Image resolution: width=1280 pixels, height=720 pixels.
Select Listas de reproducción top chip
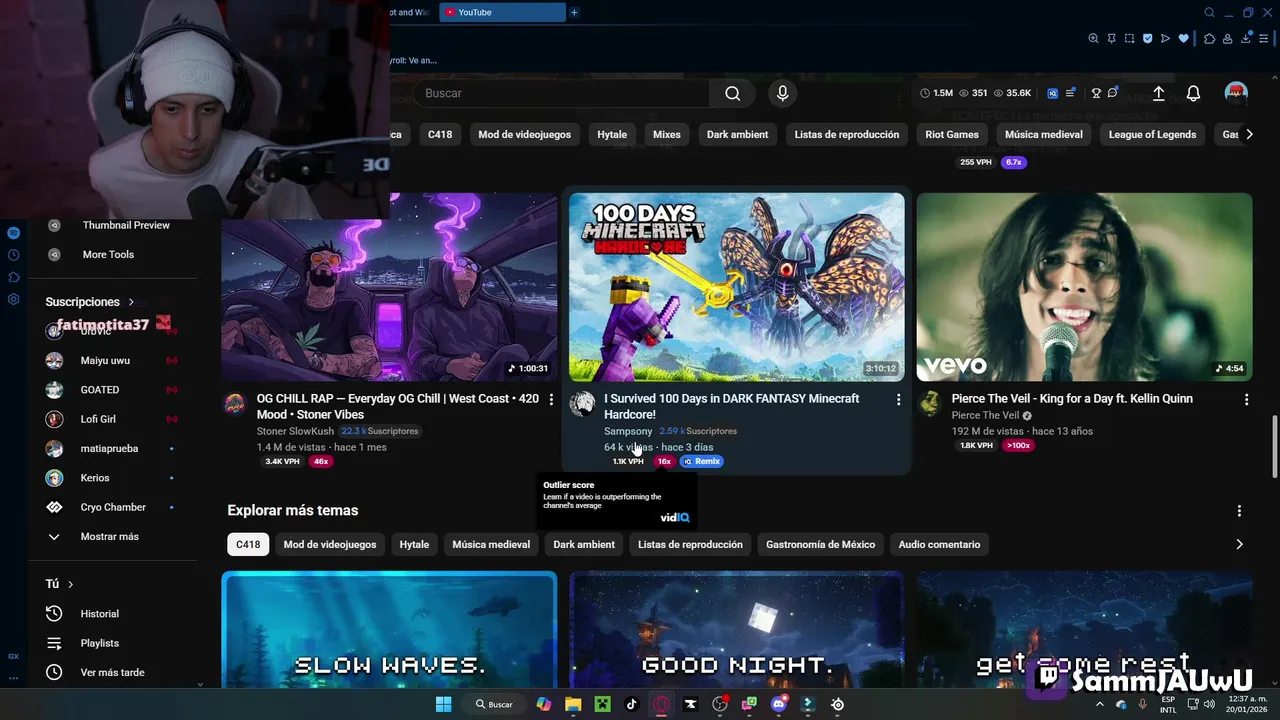point(847,134)
